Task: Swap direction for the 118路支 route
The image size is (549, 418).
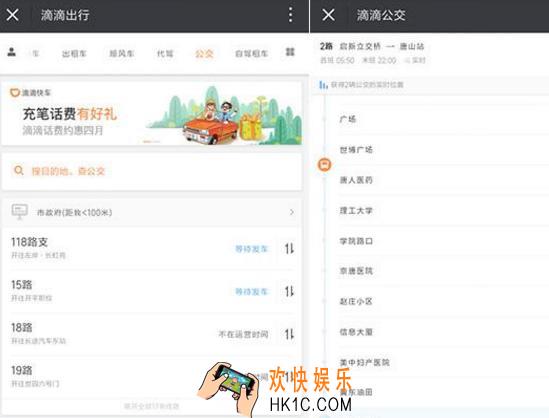Action: (x=289, y=249)
